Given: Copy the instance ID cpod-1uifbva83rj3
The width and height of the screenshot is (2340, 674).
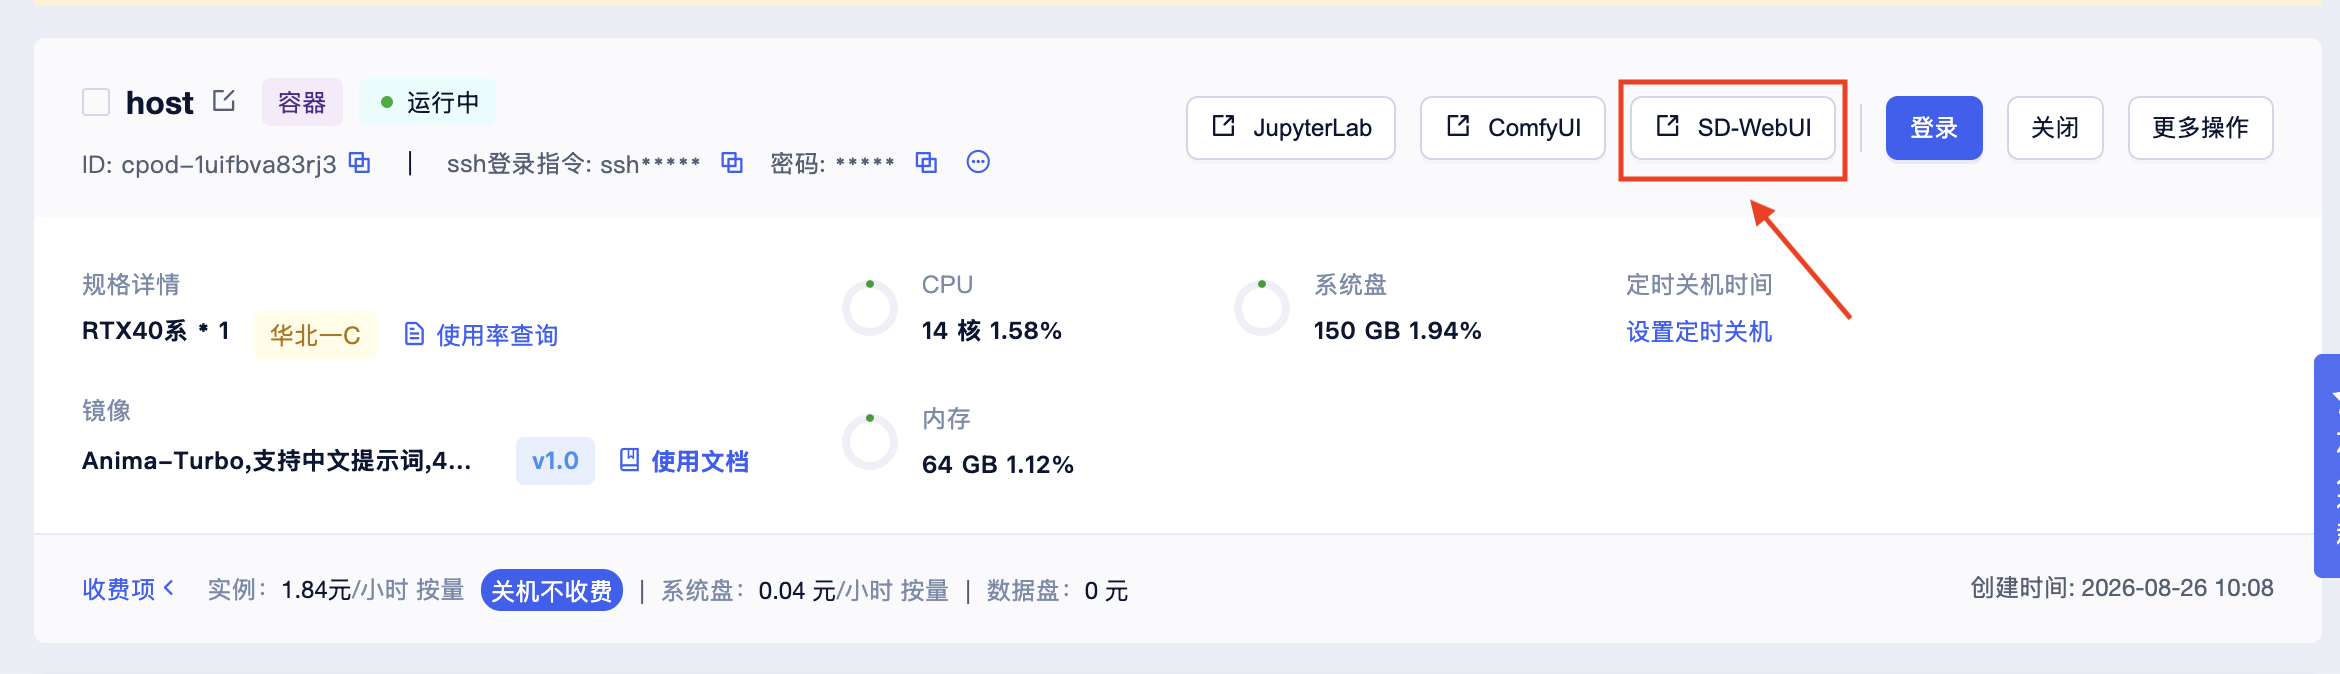Looking at the screenshot, I should [x=360, y=162].
